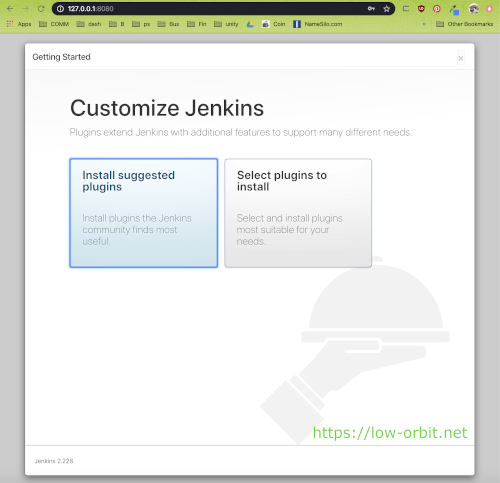Open the saved password key icon
Viewport: 500px width, 483px height.
pyautogui.click(x=371, y=9)
